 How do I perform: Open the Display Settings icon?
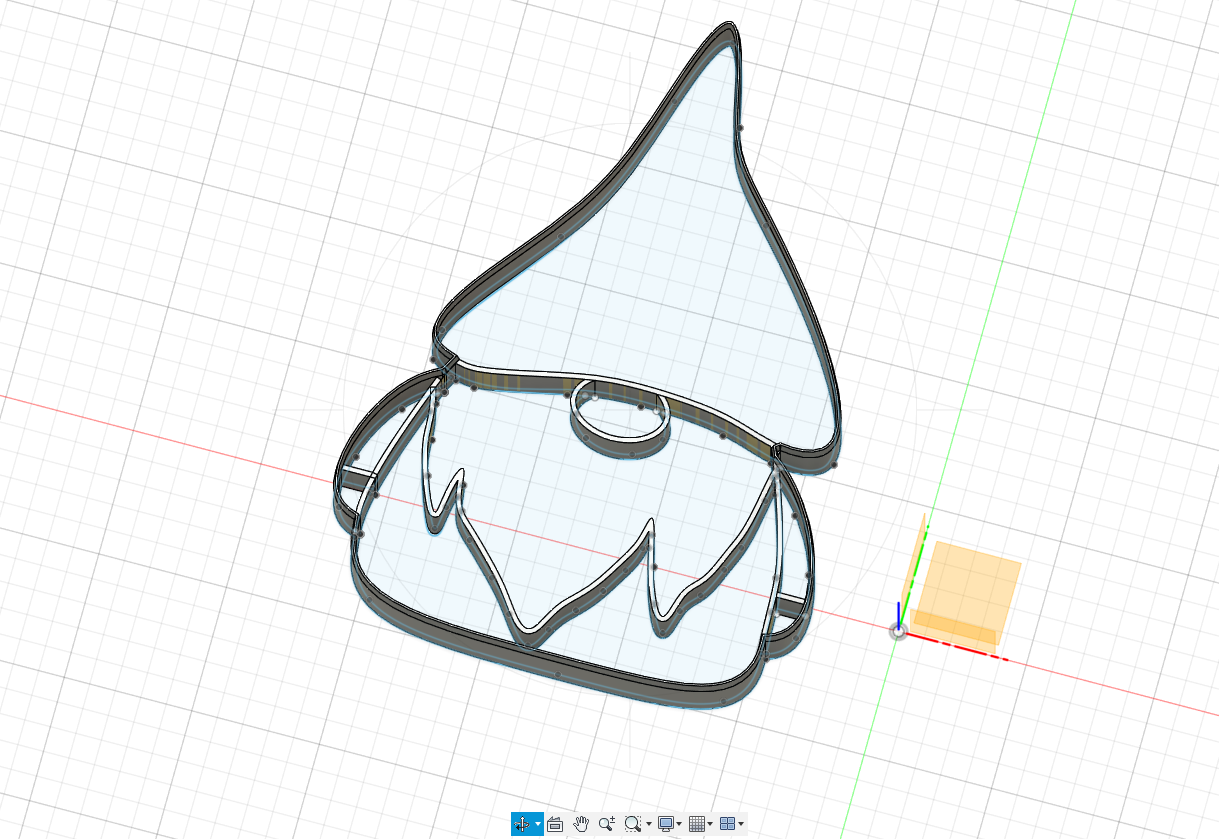click(666, 824)
